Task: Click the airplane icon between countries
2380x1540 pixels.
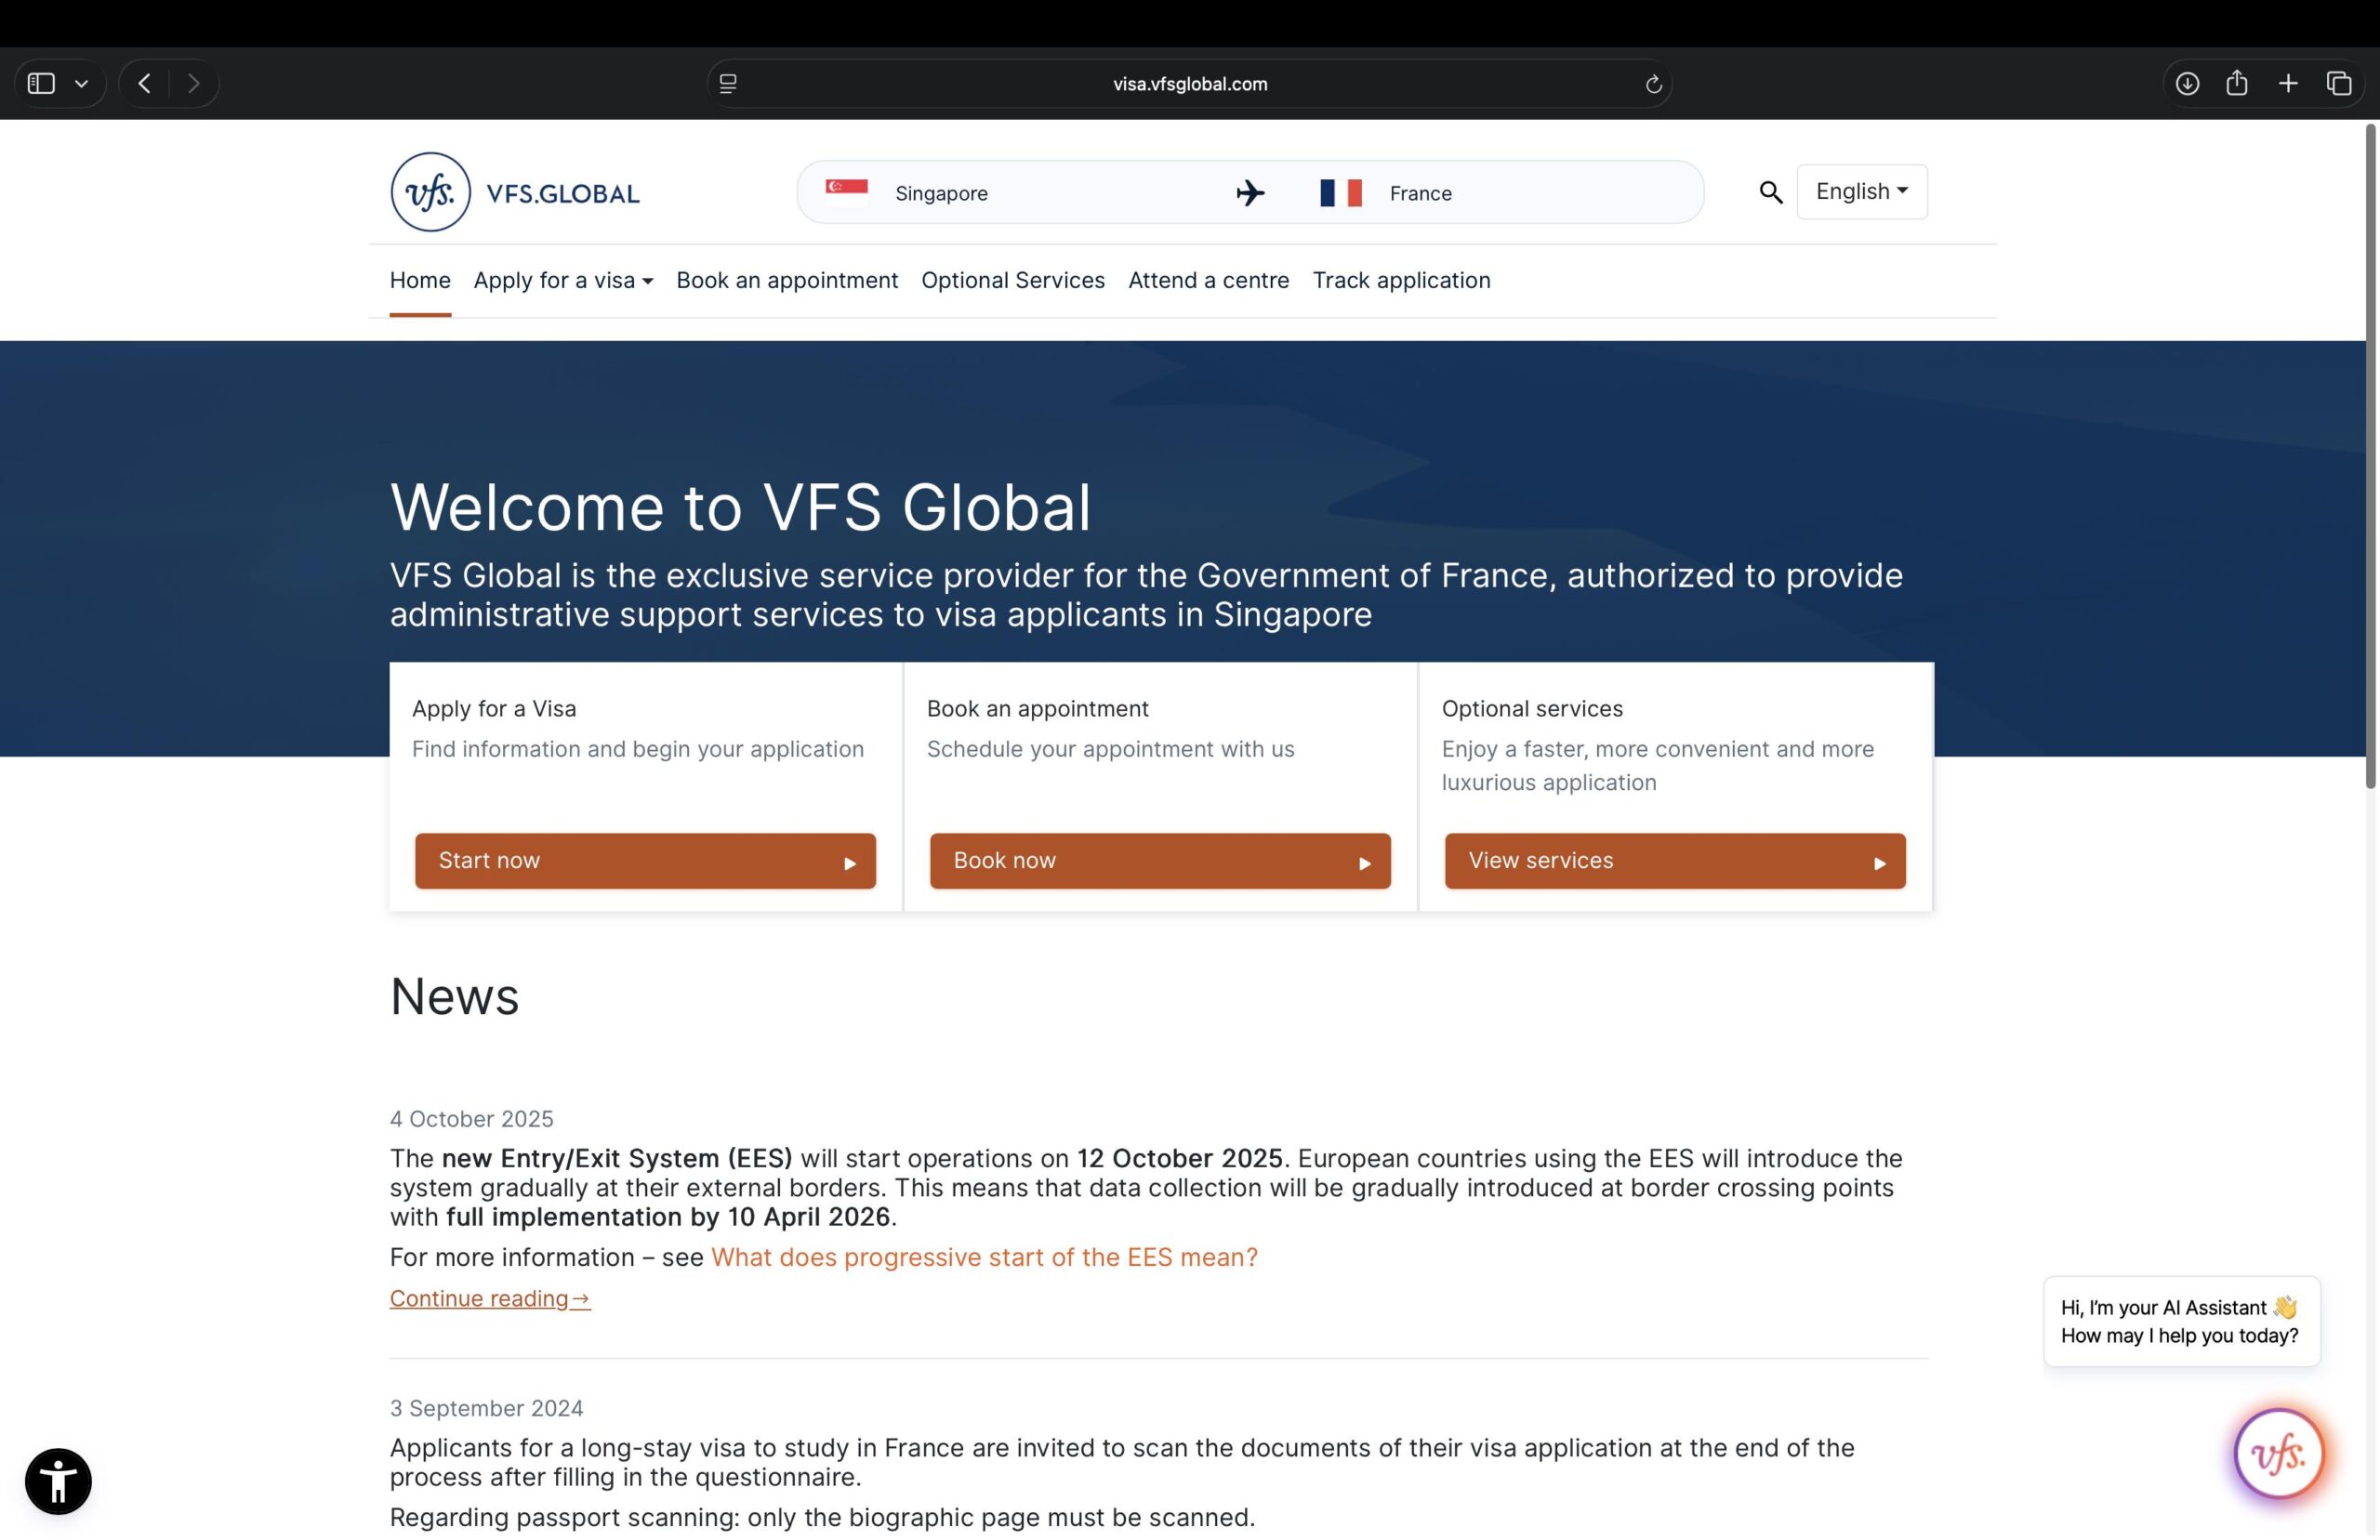Action: (1249, 192)
